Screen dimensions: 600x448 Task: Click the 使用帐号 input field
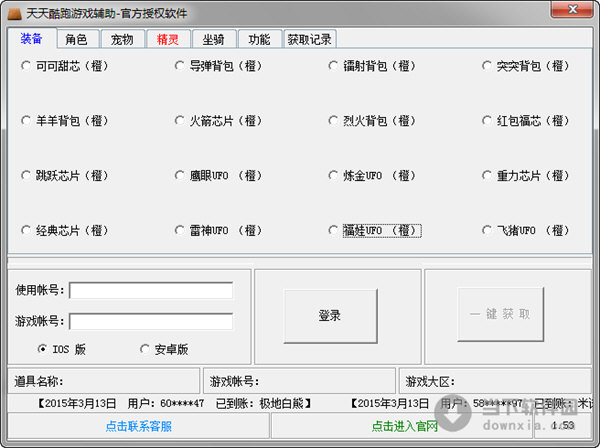(x=151, y=290)
